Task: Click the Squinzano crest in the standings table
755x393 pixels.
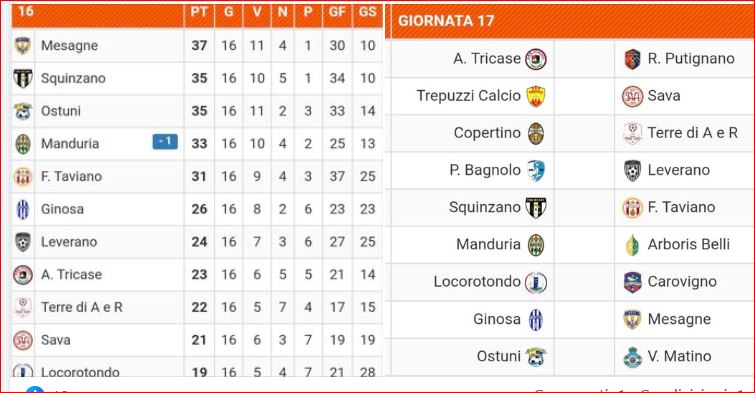Action: tap(23, 79)
